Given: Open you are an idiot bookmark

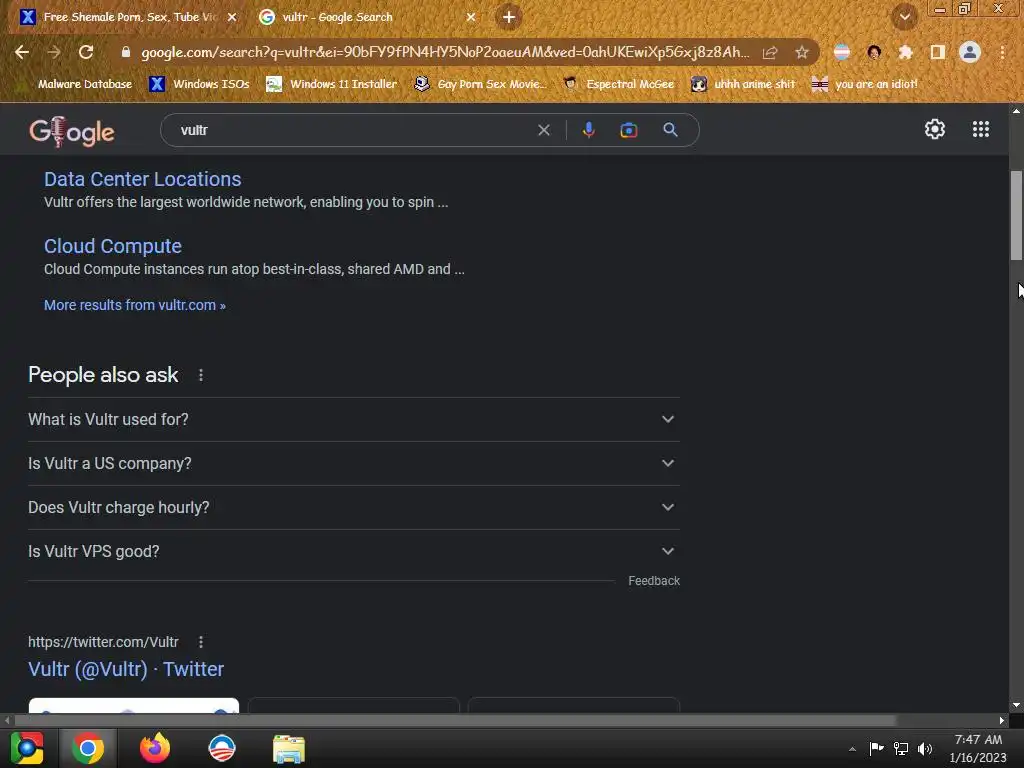Looking at the screenshot, I should tap(864, 84).
